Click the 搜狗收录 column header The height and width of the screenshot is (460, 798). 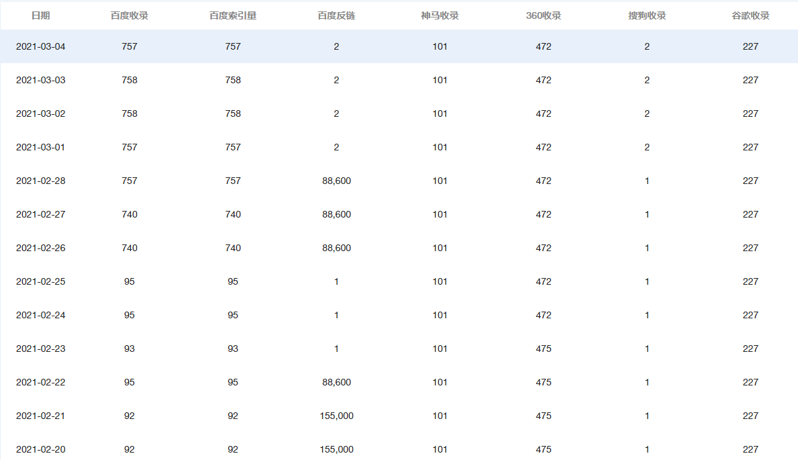(x=647, y=17)
